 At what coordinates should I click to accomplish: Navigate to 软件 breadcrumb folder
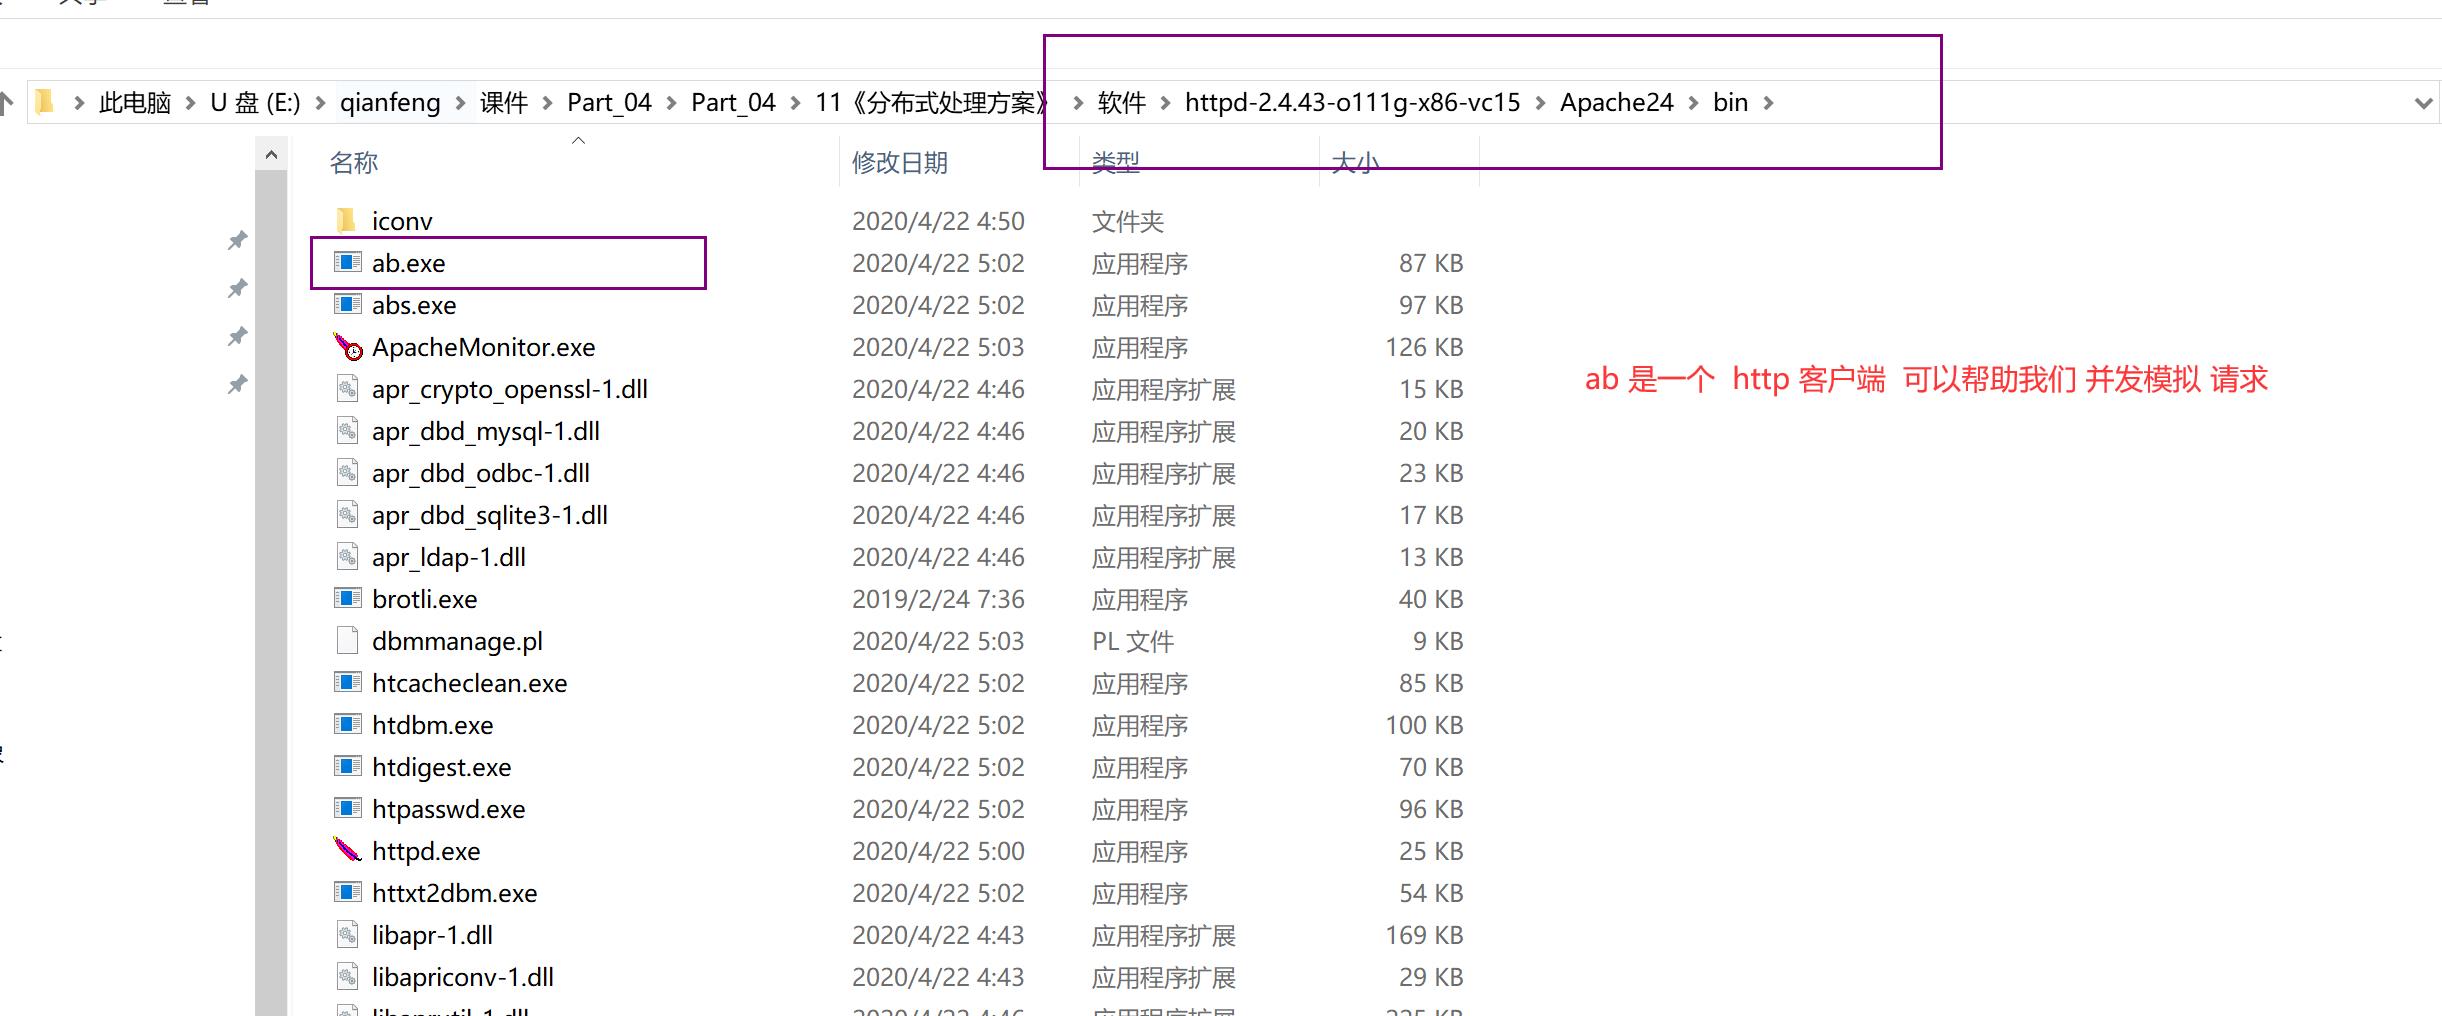click(1122, 102)
